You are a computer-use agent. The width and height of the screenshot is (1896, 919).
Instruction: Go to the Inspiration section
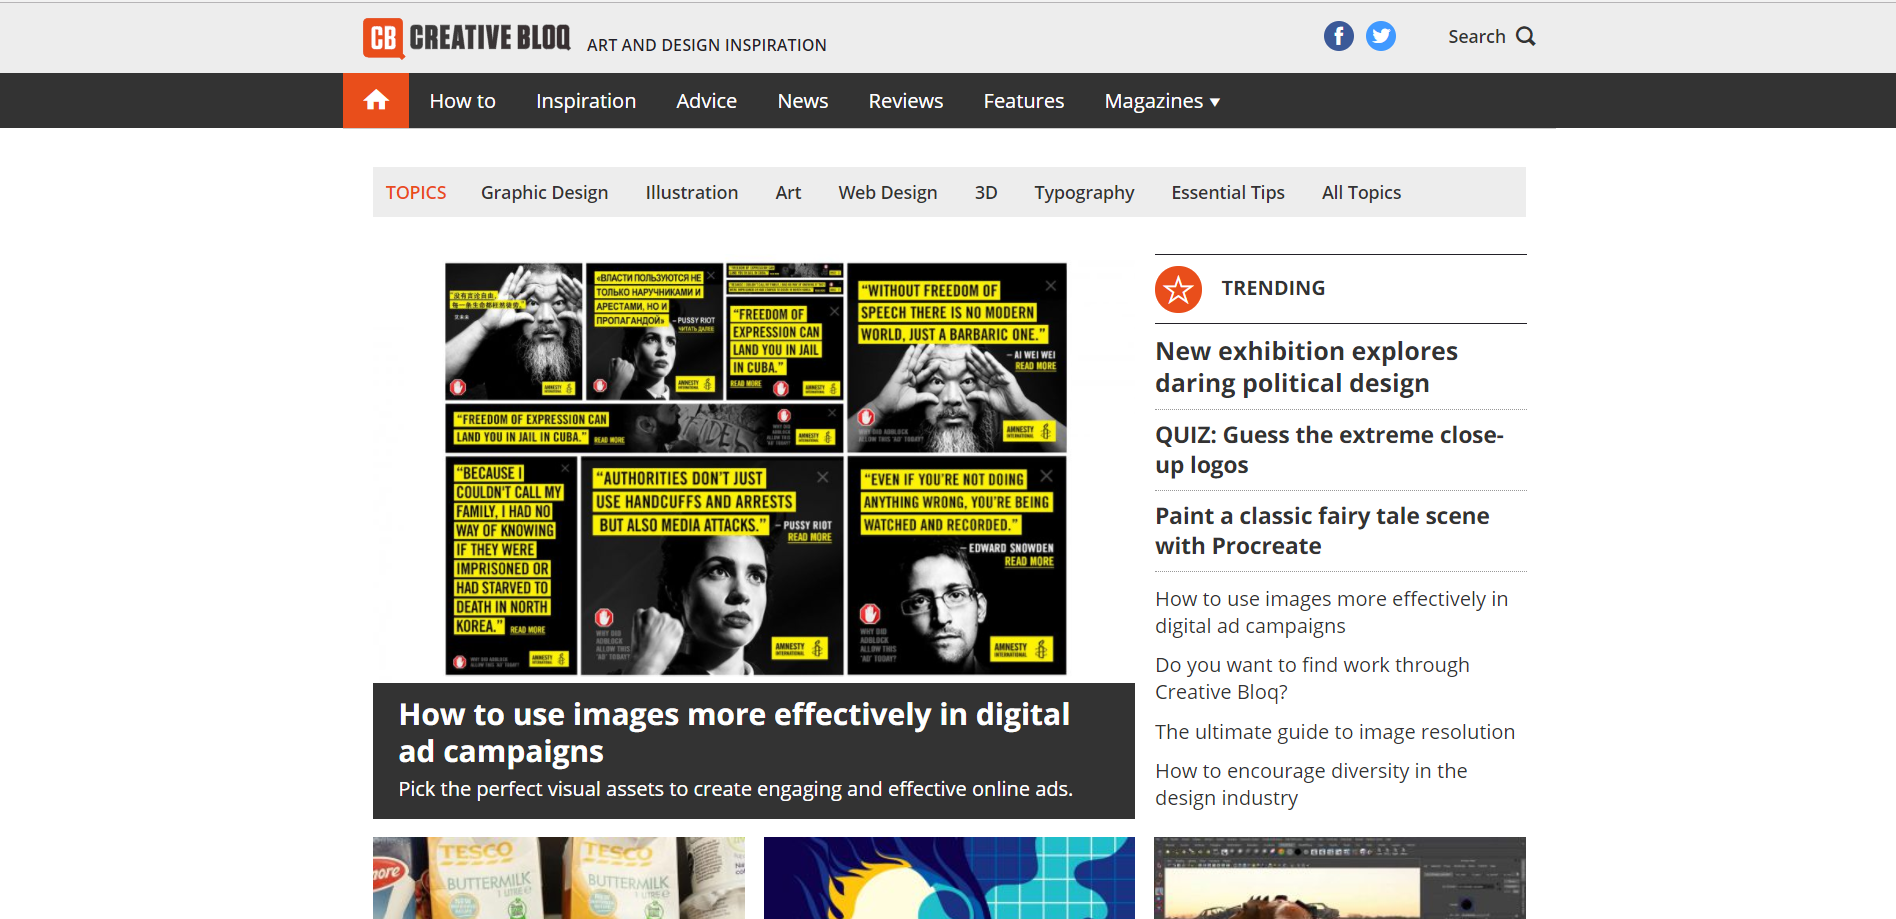585,101
